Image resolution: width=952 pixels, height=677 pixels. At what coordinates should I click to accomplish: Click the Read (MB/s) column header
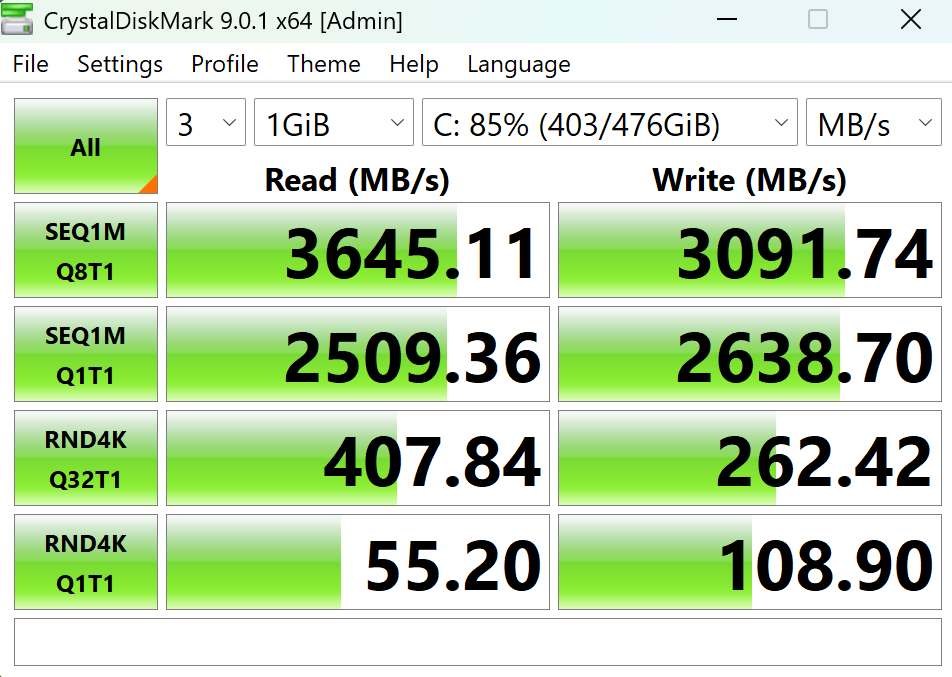[357, 180]
